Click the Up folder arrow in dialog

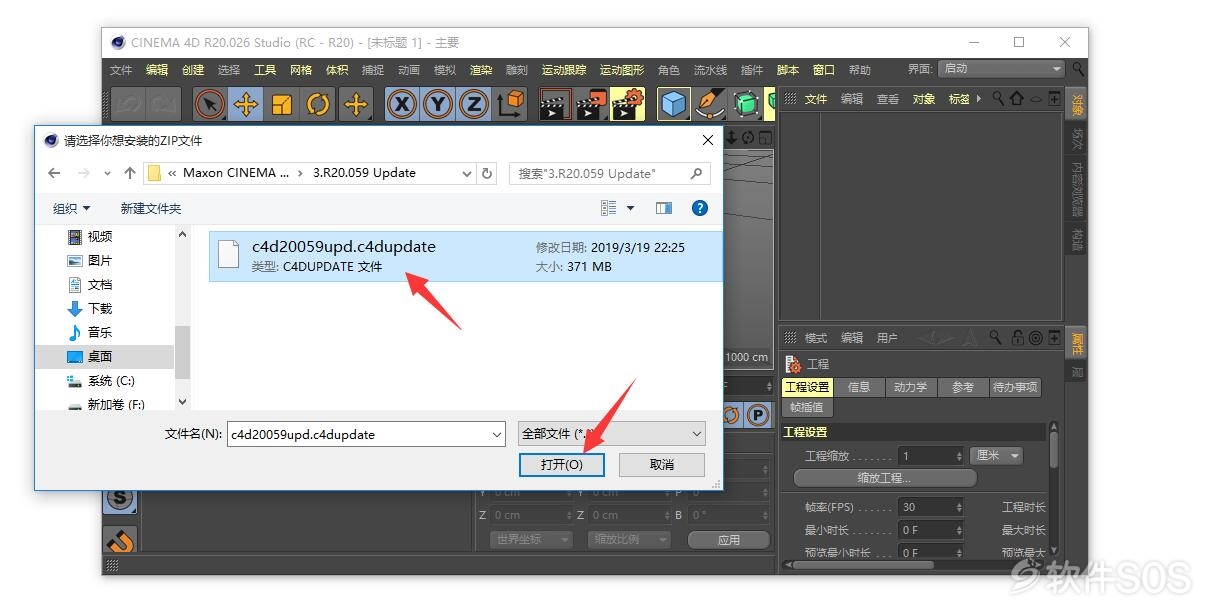[x=130, y=173]
